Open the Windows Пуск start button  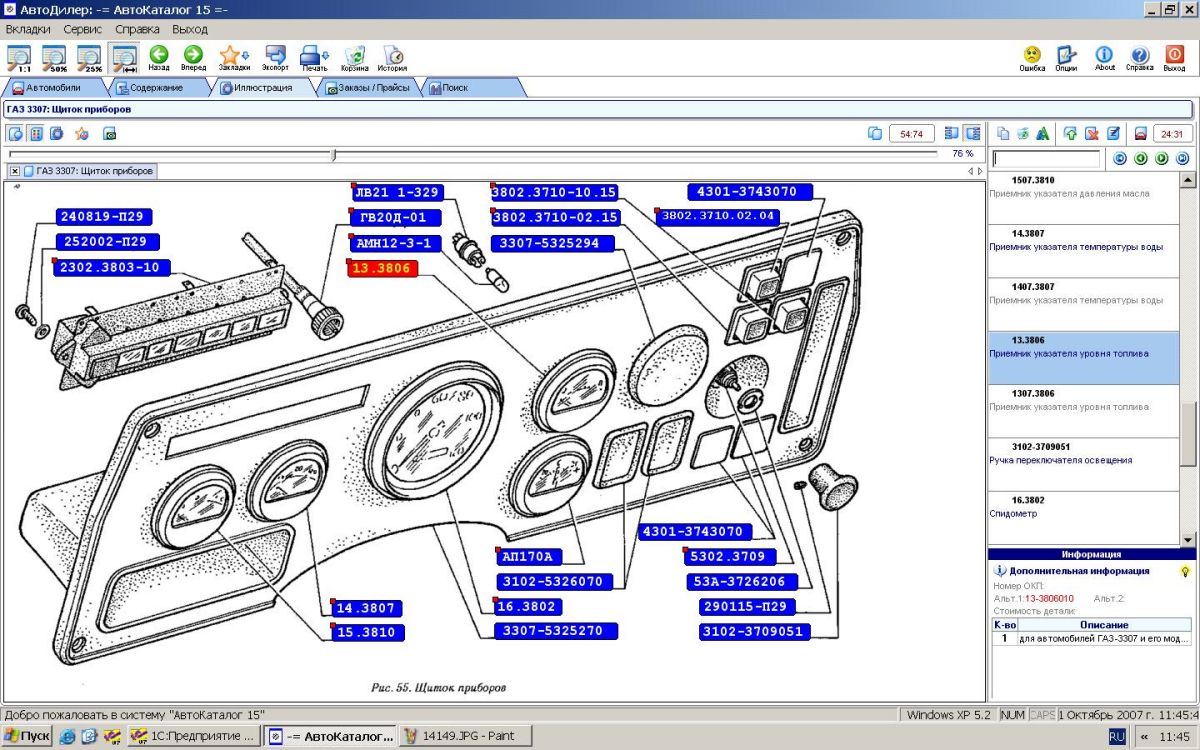27,737
